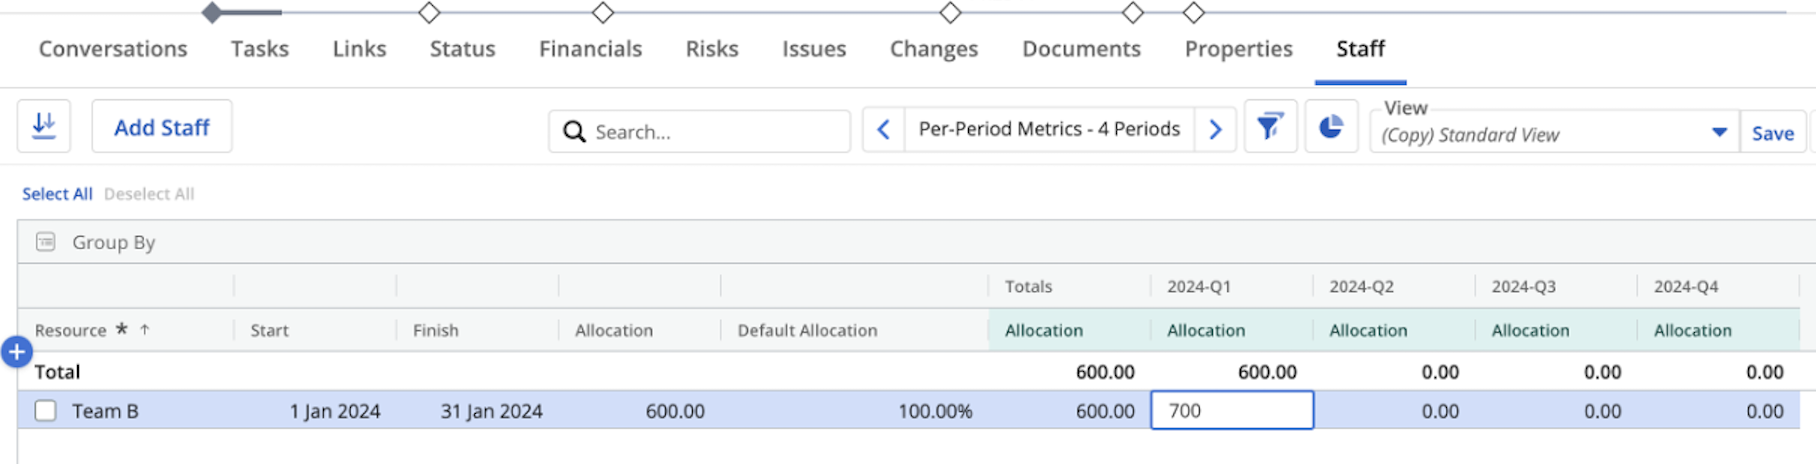1816x464 pixels.
Task: Click the blue plus add-row icon
Action: point(17,352)
